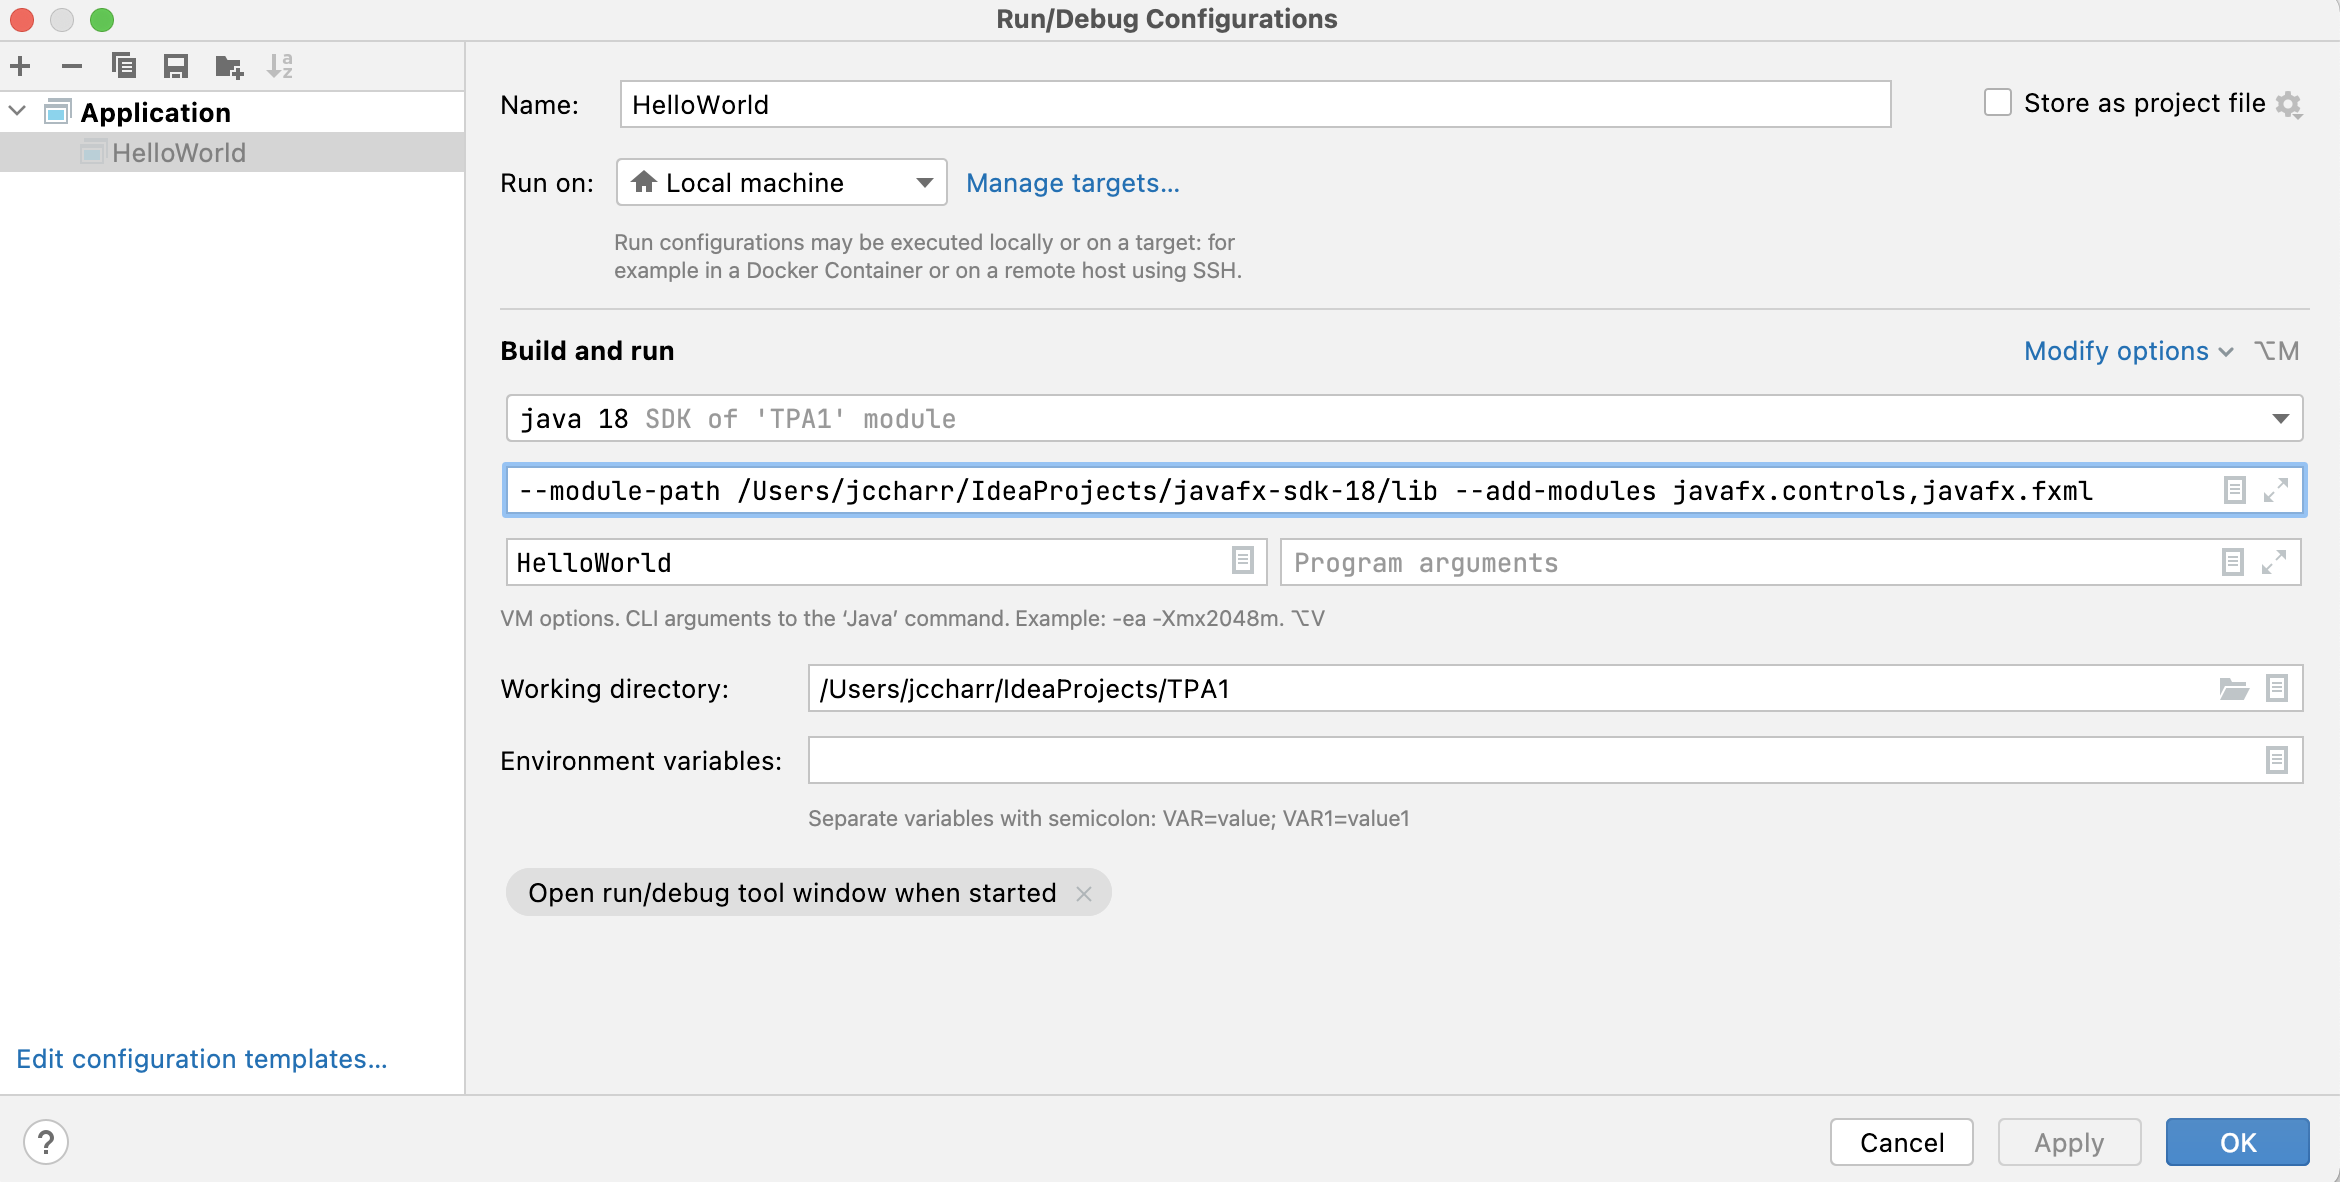Click Manage targets hyperlink

(1071, 182)
